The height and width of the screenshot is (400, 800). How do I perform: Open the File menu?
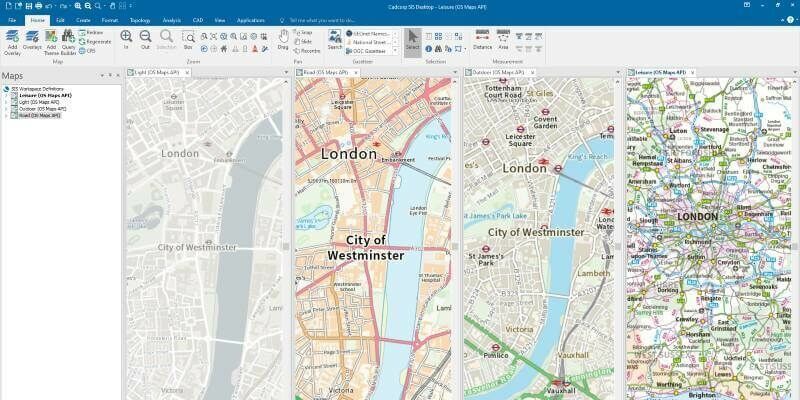12,20
